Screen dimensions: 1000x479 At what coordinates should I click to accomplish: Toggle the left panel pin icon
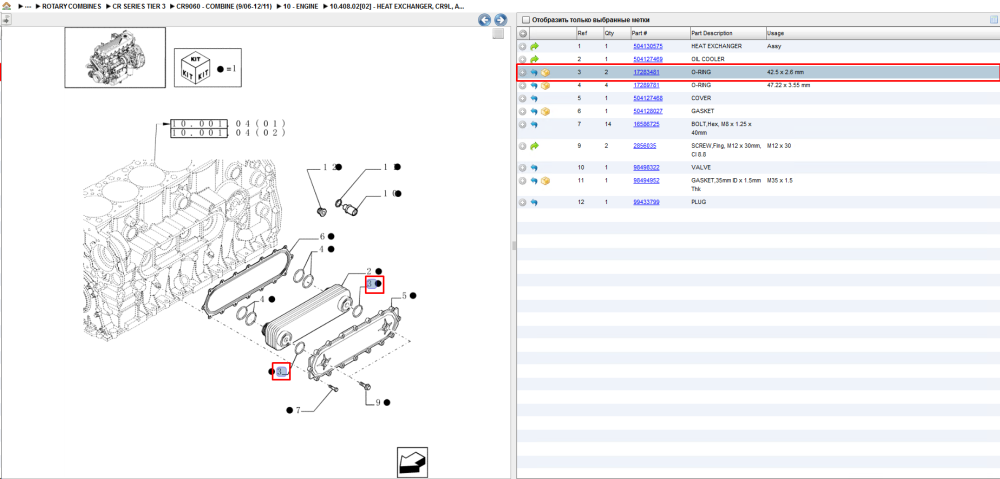pos(6,20)
